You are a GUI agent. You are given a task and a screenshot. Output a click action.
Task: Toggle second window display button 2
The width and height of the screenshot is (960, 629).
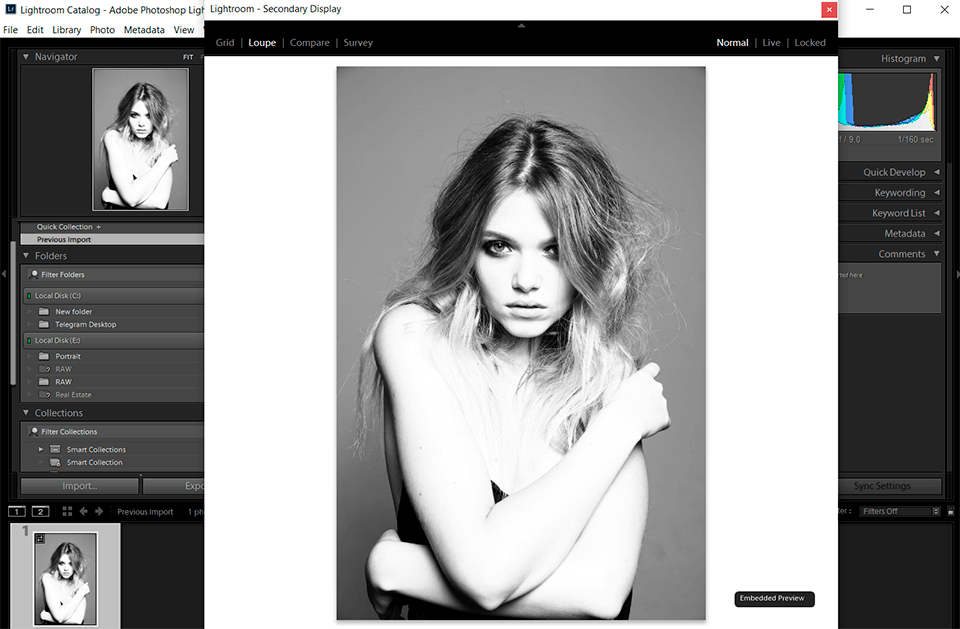coord(40,511)
